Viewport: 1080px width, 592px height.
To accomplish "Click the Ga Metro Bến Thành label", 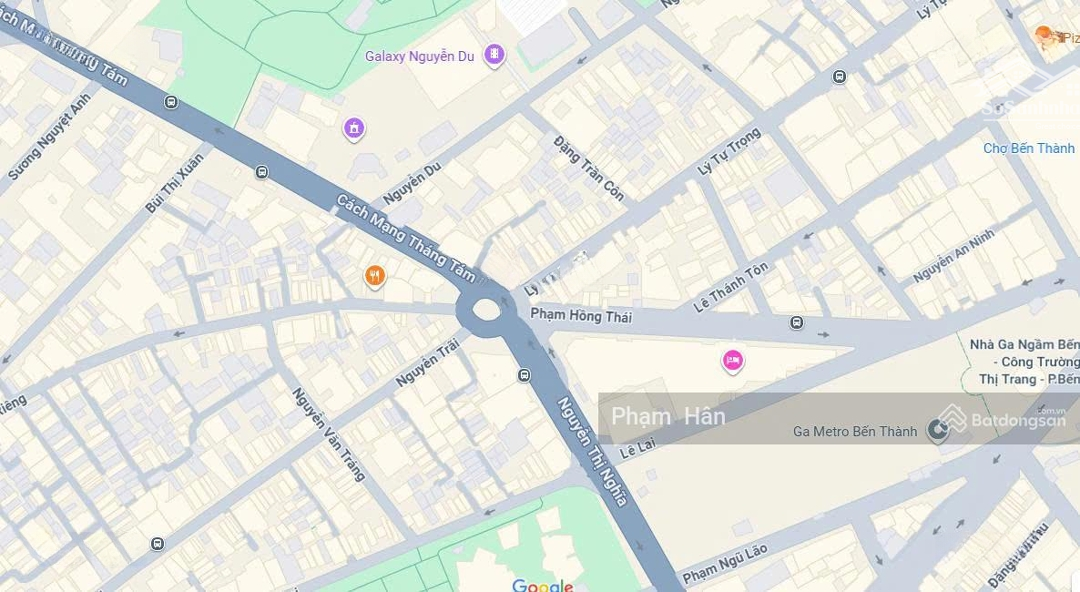I will pyautogui.click(x=855, y=431).
